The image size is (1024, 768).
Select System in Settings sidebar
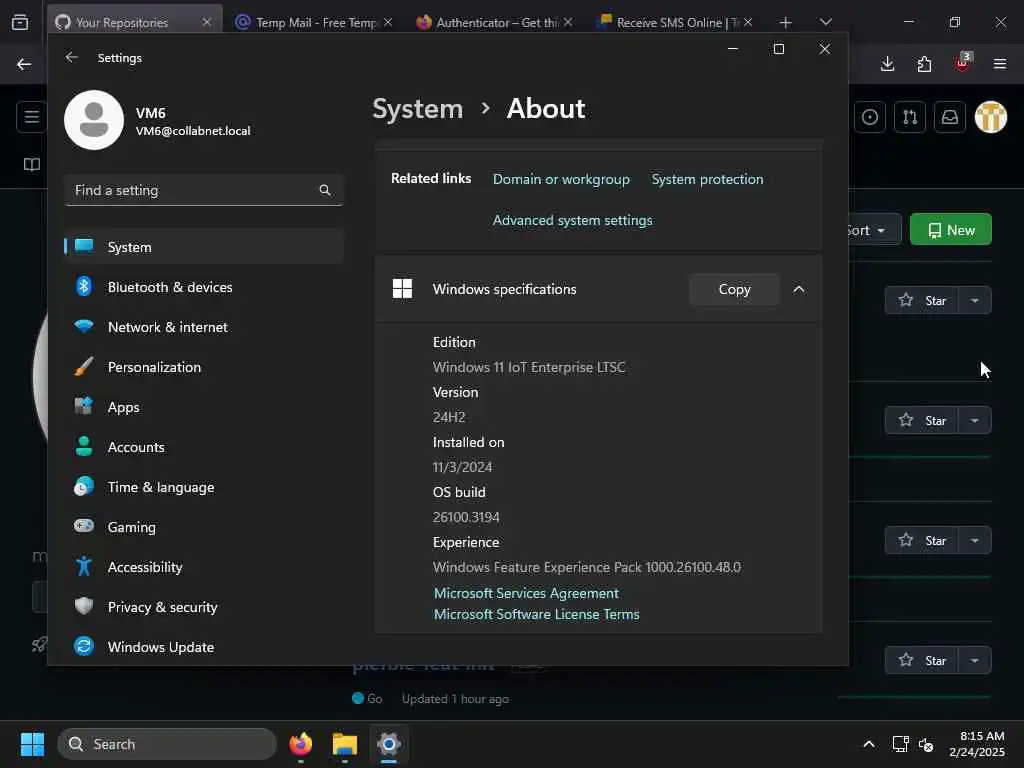pos(204,247)
